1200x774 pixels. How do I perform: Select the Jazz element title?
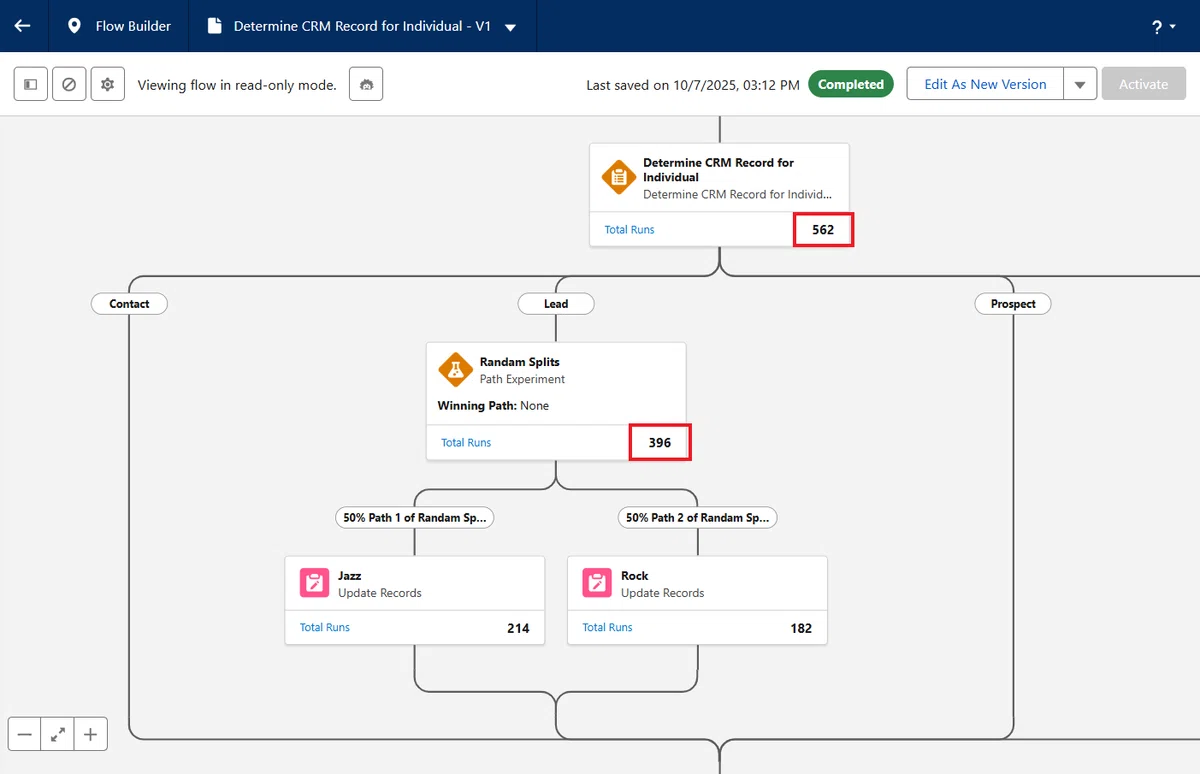click(x=350, y=576)
